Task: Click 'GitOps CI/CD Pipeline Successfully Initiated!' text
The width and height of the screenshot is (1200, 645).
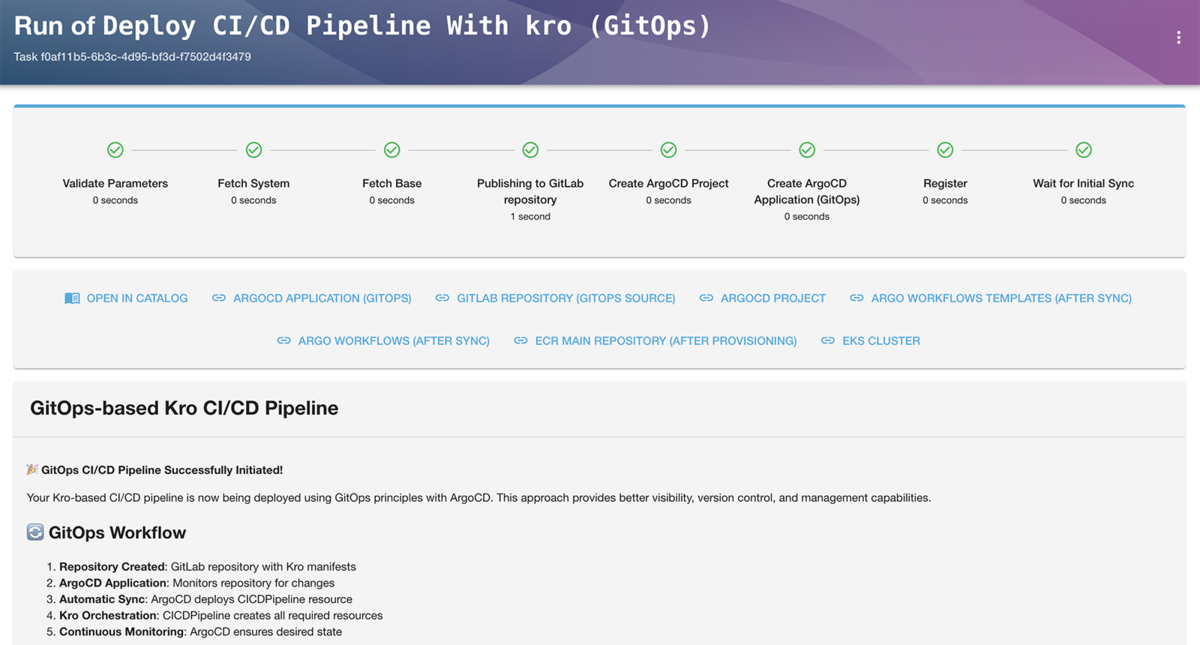Action: click(162, 469)
